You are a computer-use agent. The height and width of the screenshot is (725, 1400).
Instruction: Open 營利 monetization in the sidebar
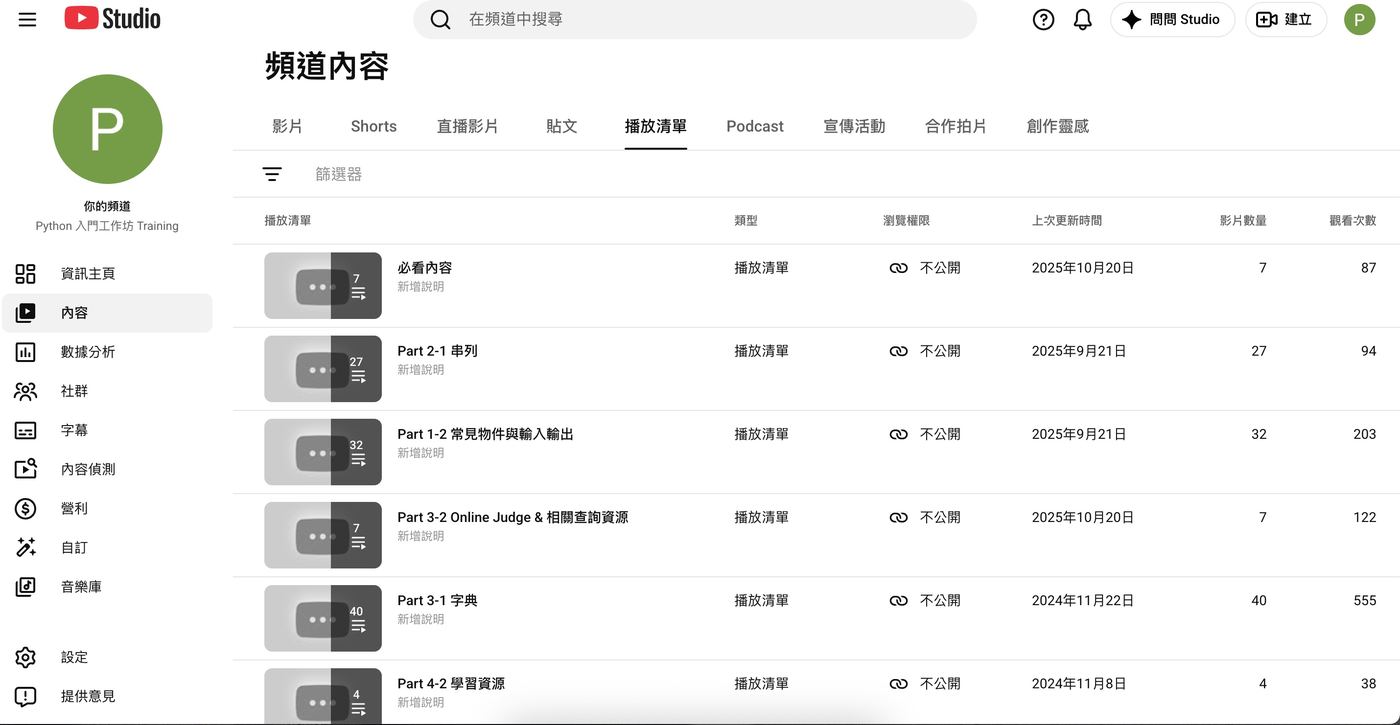[x=107, y=508]
